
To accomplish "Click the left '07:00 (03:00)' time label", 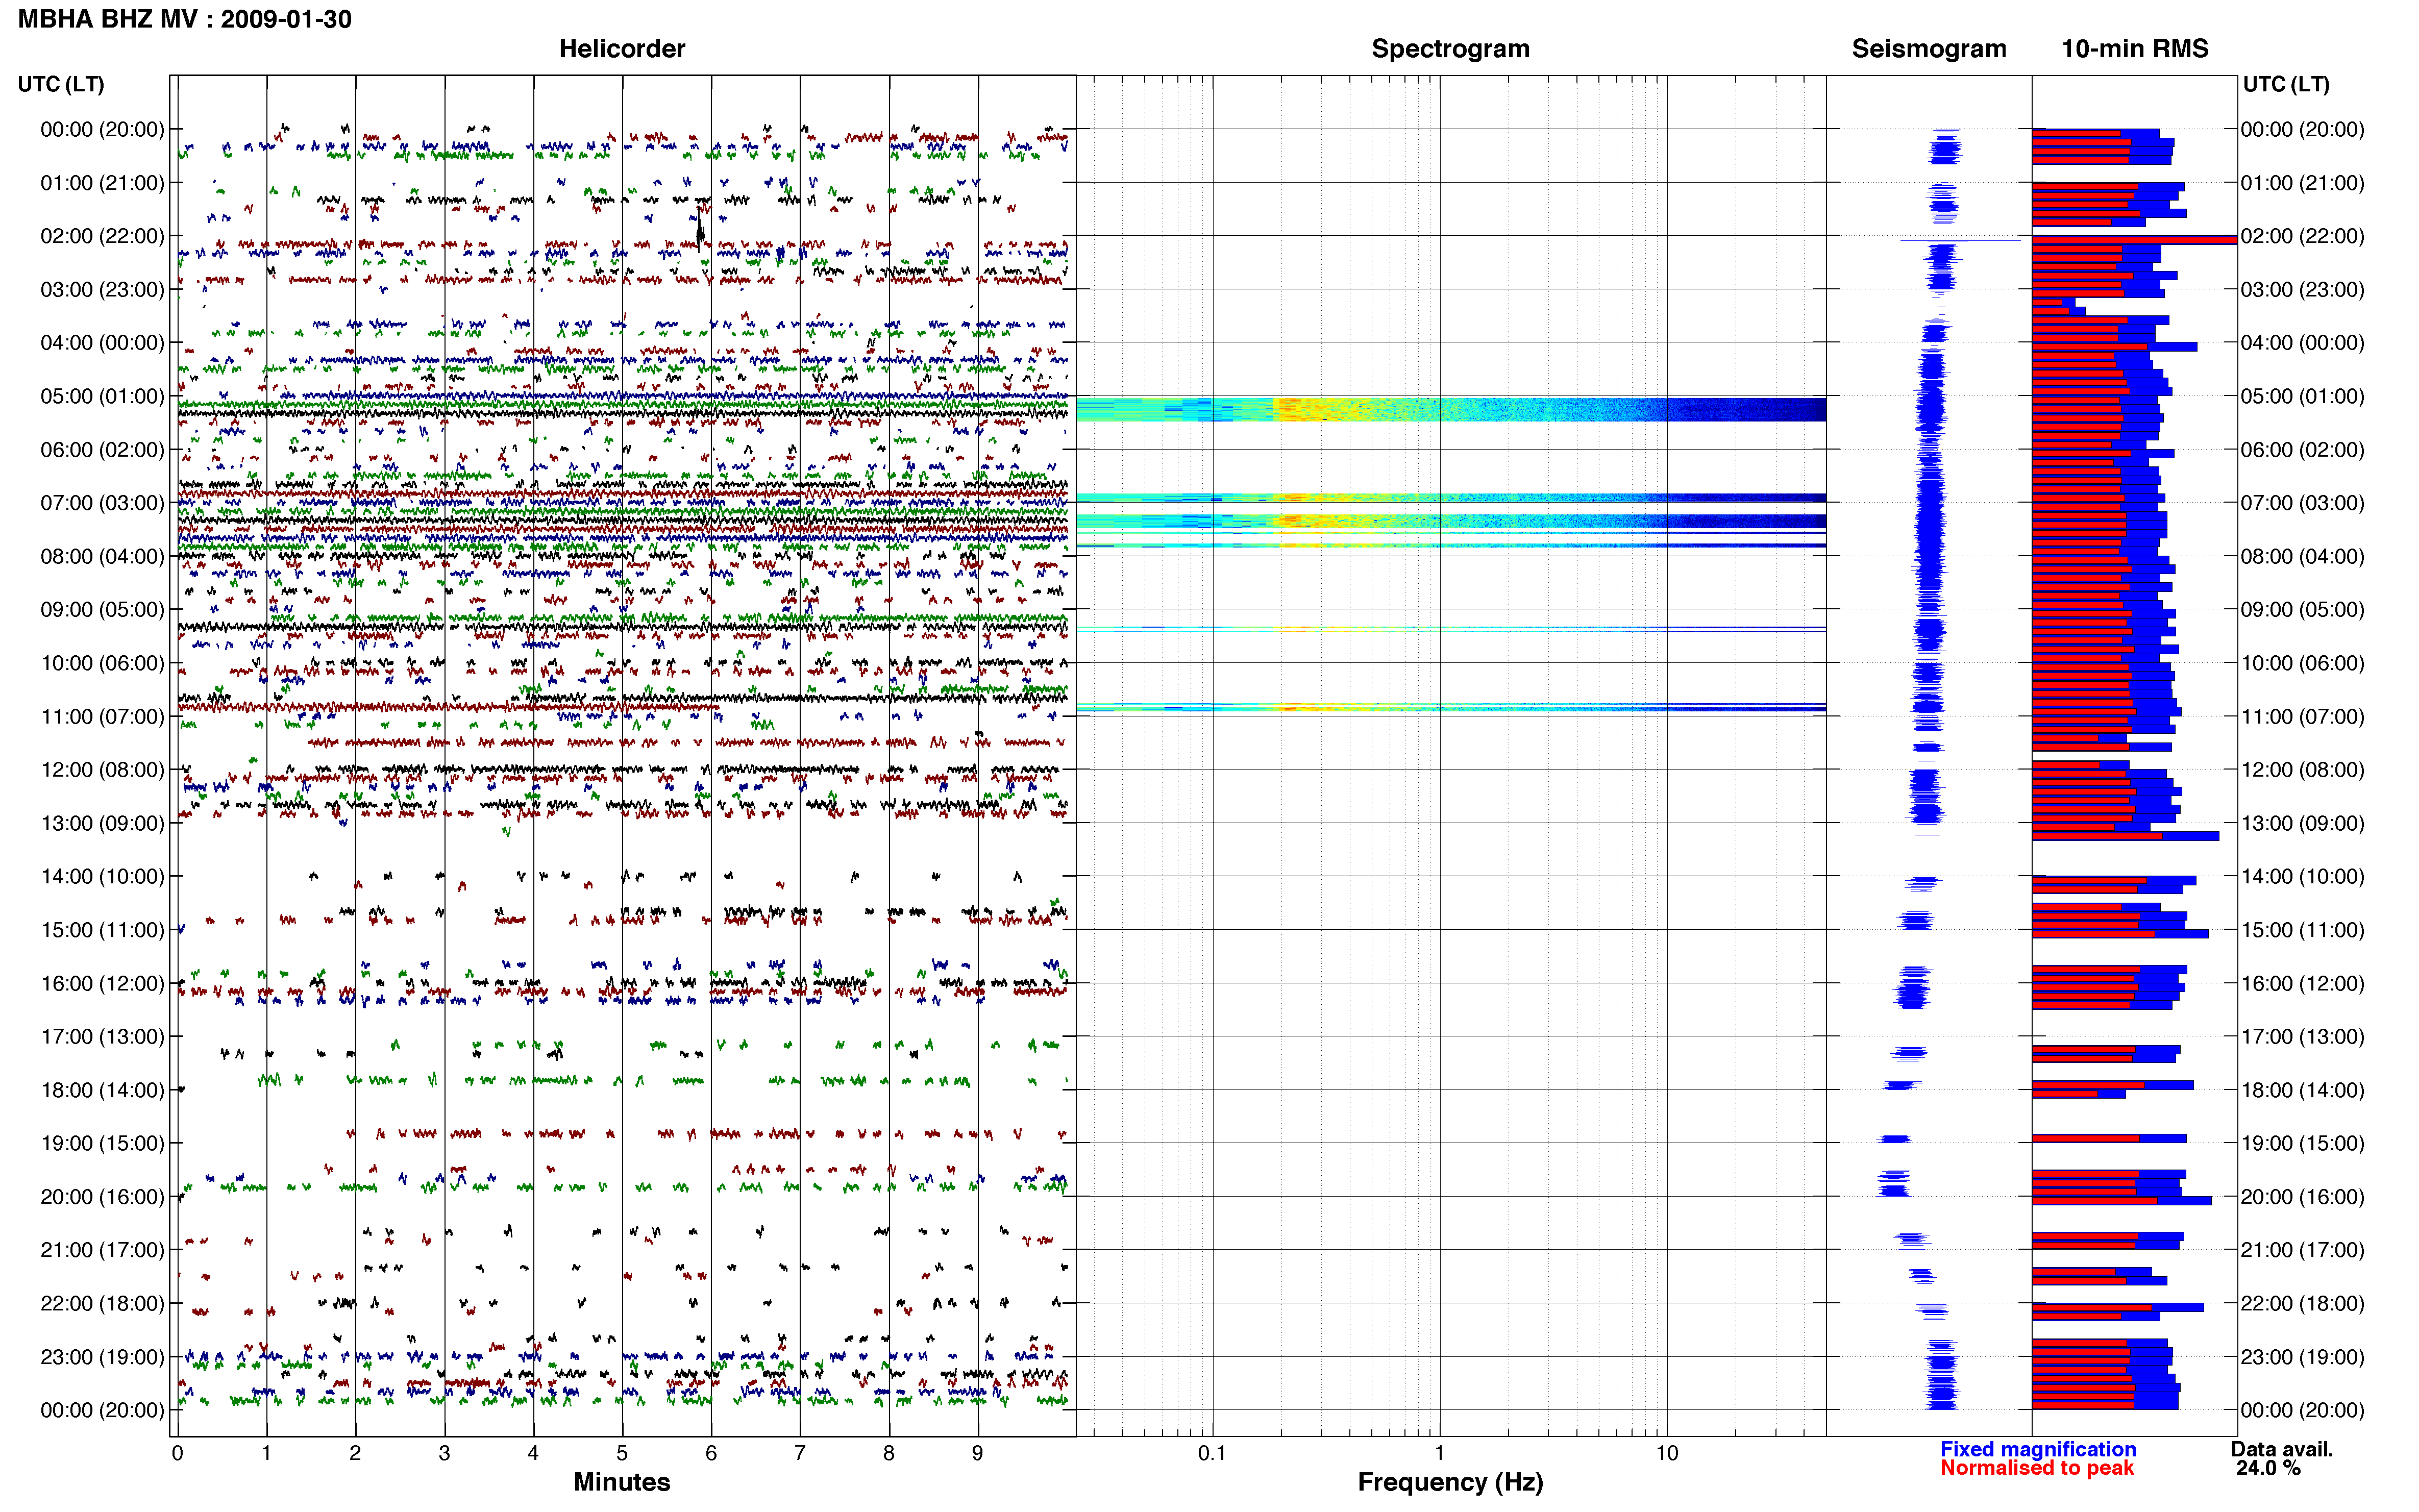I will coord(102,502).
